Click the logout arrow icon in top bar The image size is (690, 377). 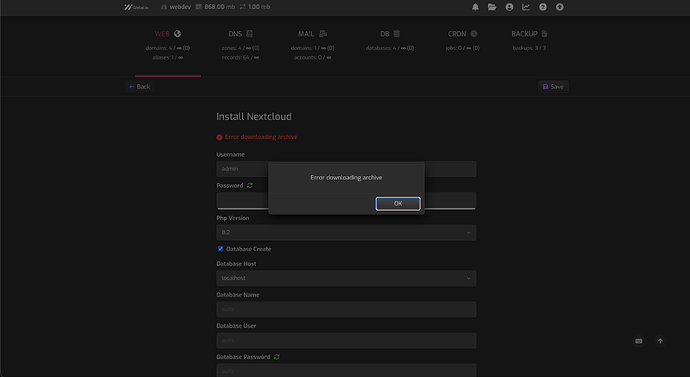pyautogui.click(x=560, y=7)
